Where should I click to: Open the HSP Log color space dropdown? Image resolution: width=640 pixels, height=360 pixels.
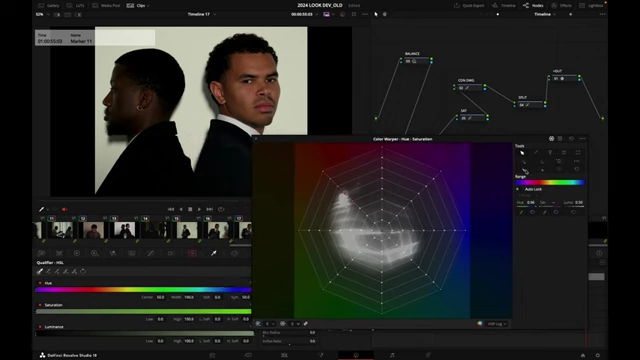497,324
